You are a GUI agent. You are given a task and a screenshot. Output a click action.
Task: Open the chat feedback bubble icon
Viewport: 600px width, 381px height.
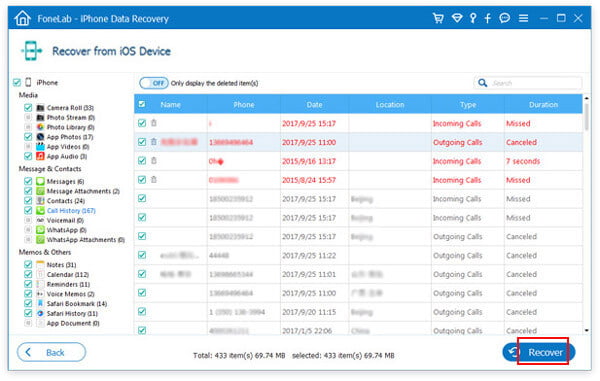click(505, 18)
